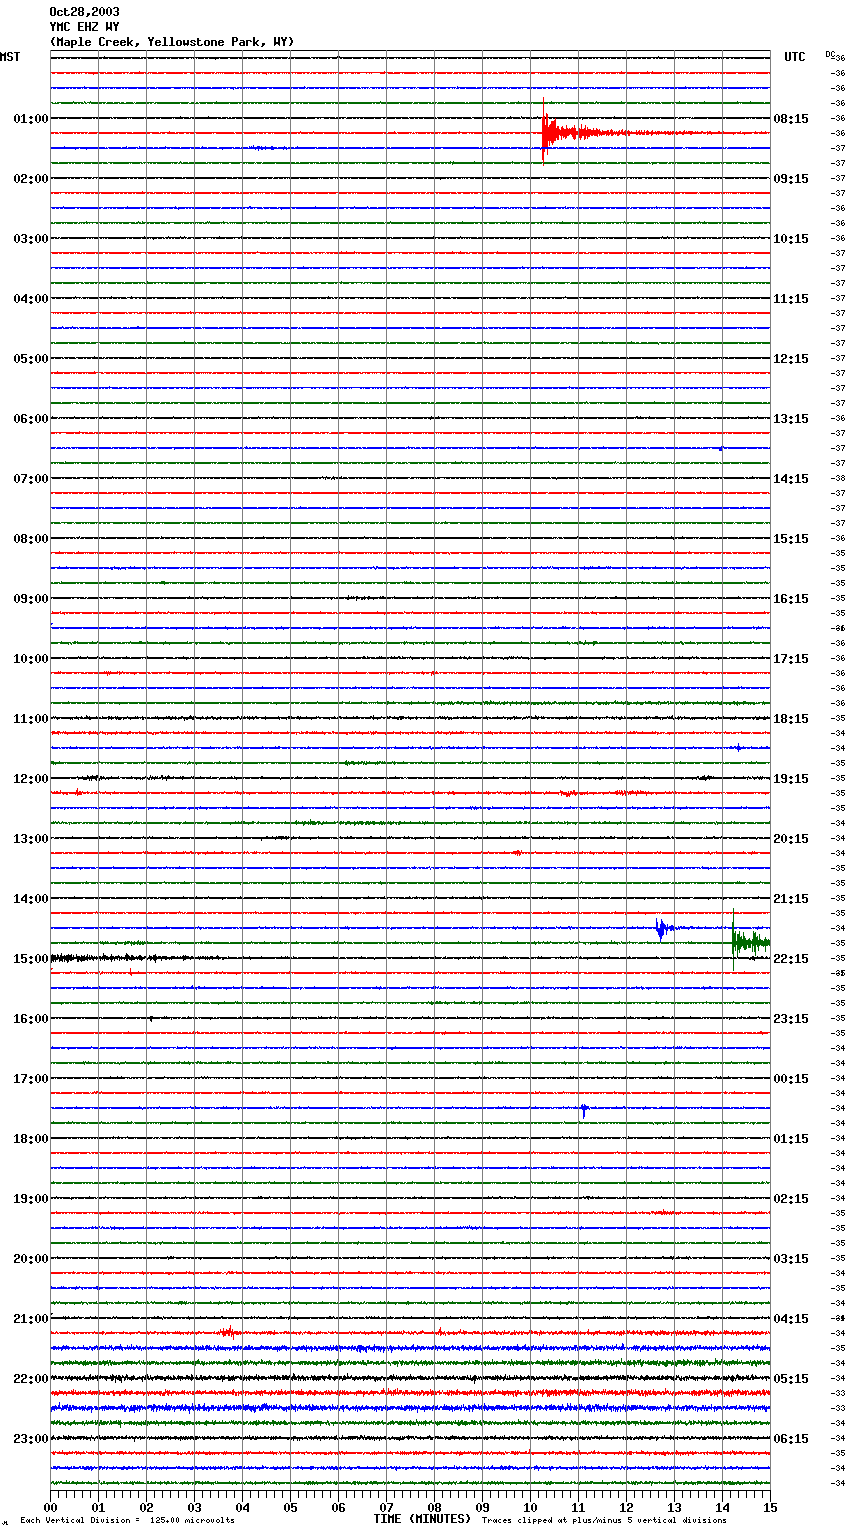This screenshot has width=850, height=1534.
Task: Select the 08:00 MST time label
Action: (x=31, y=539)
